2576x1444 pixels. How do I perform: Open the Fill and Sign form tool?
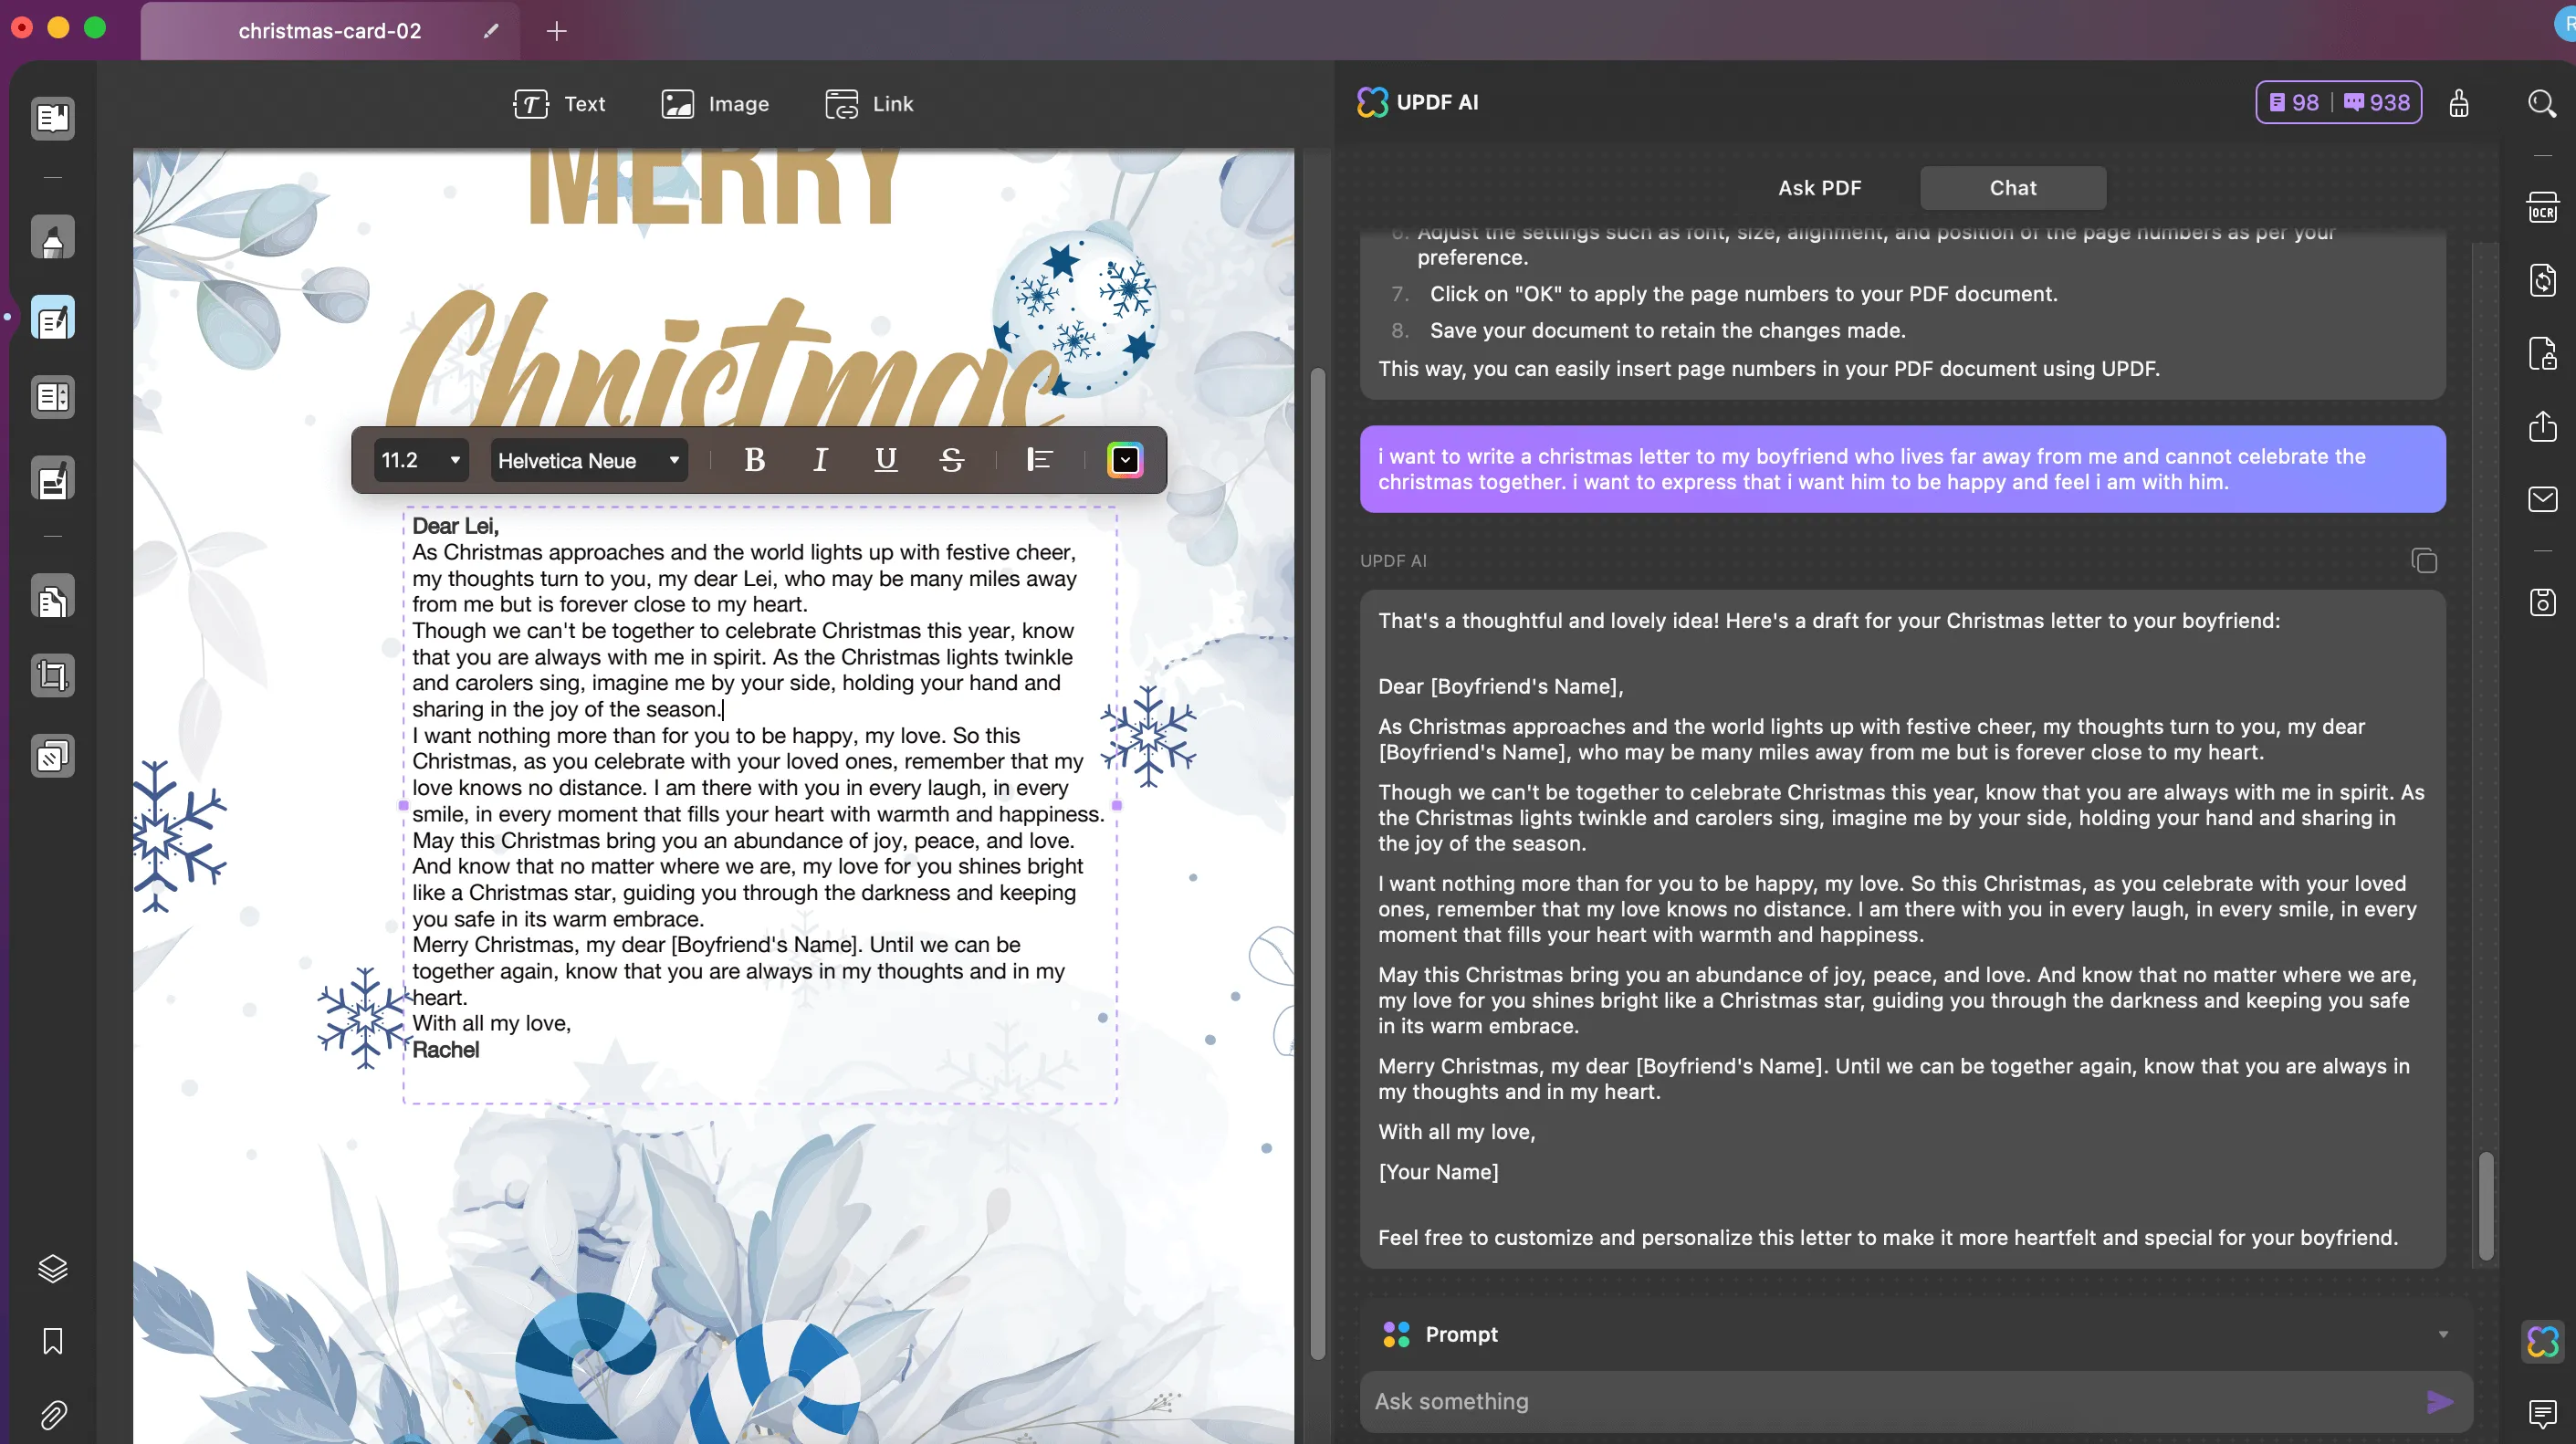(x=52, y=478)
